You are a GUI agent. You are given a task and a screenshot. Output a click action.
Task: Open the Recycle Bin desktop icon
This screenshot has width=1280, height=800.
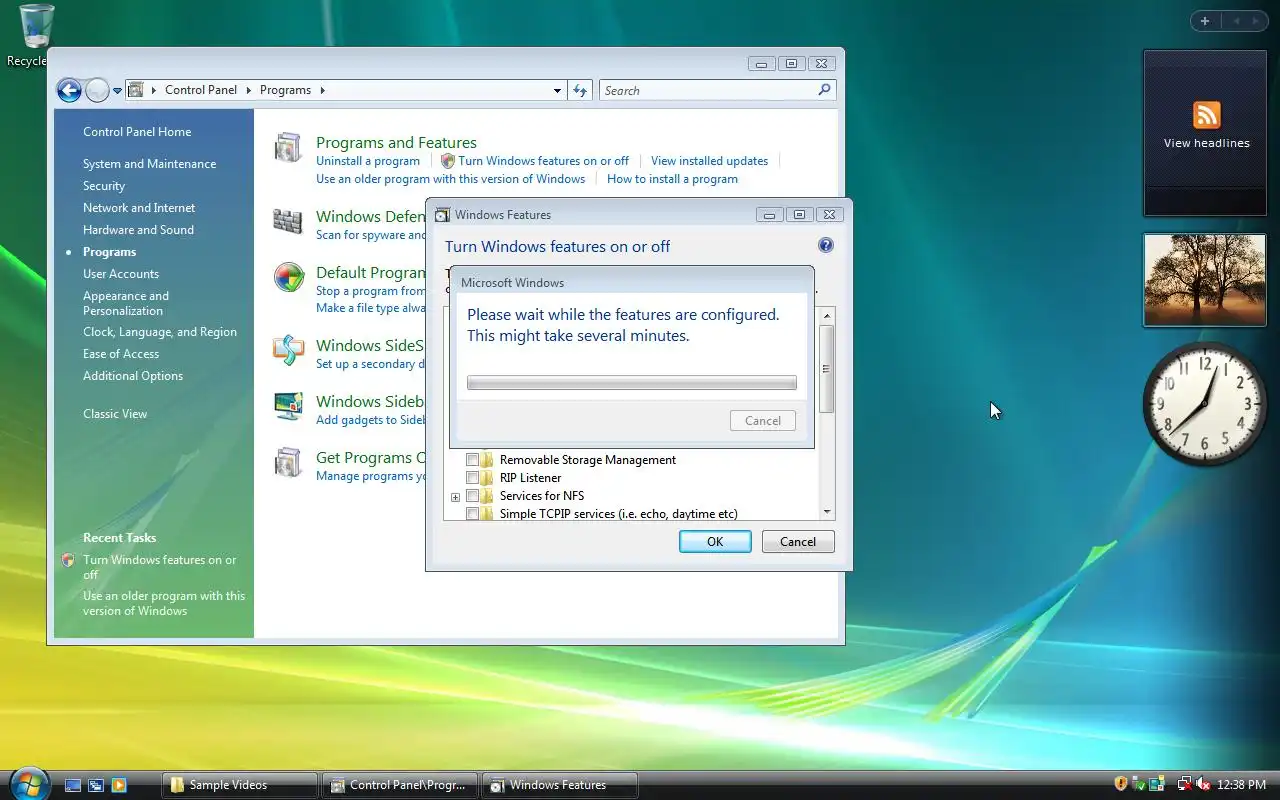(x=35, y=27)
